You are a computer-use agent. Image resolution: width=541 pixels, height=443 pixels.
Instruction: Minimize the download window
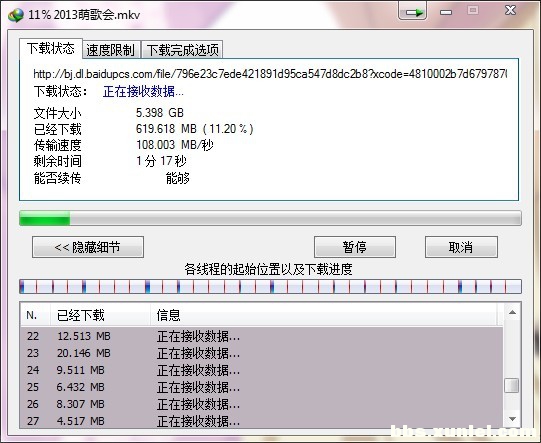pyautogui.click(x=446, y=12)
